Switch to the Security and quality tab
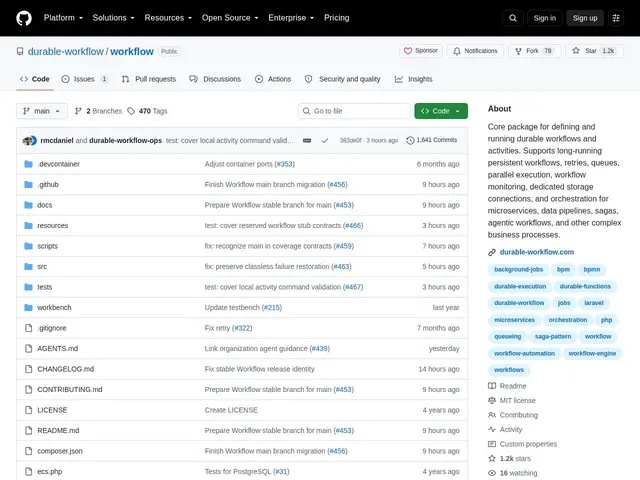This screenshot has height=480, width=640. [342, 79]
